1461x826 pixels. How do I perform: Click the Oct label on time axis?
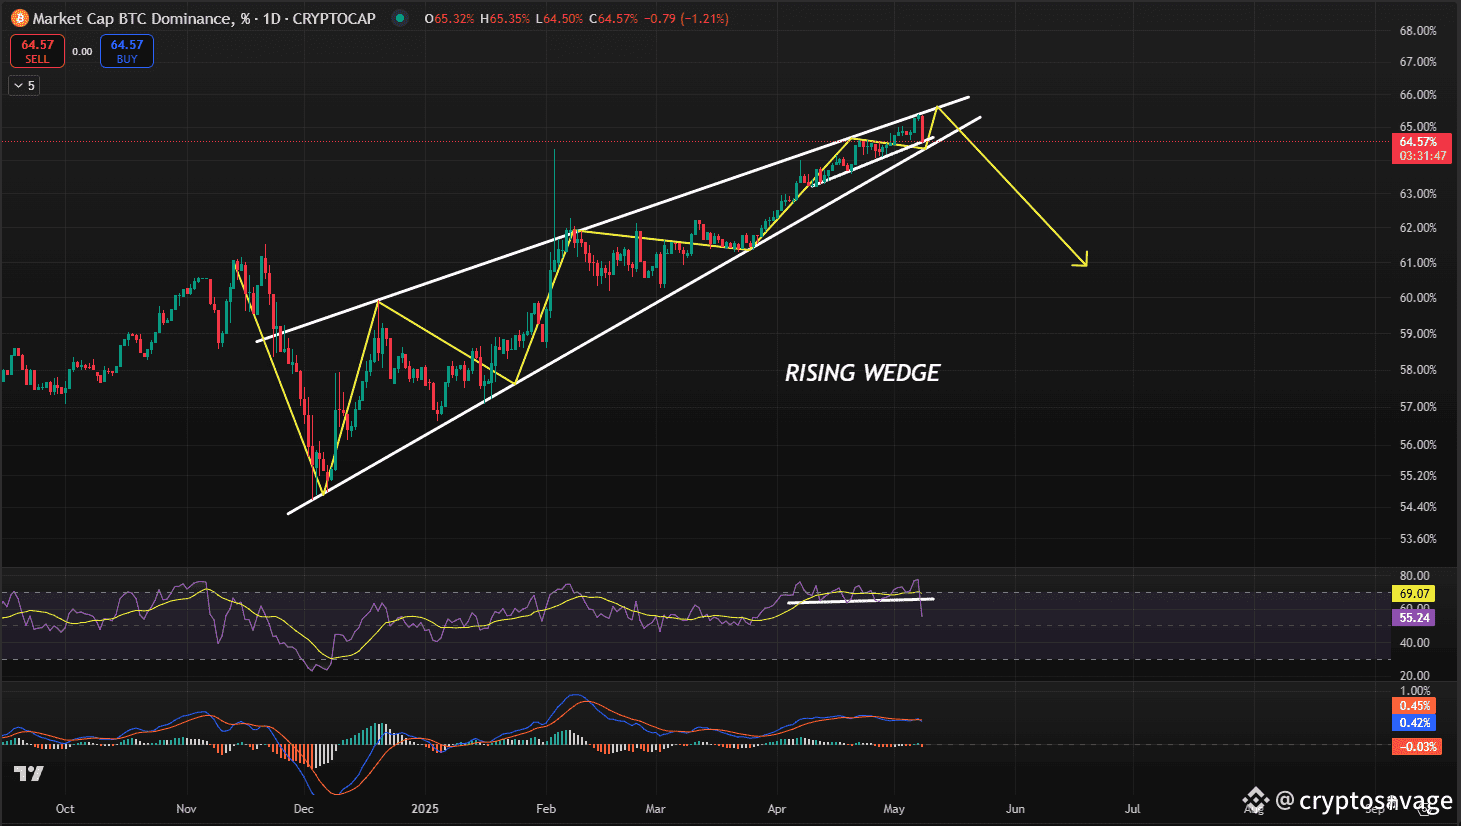tap(65, 809)
